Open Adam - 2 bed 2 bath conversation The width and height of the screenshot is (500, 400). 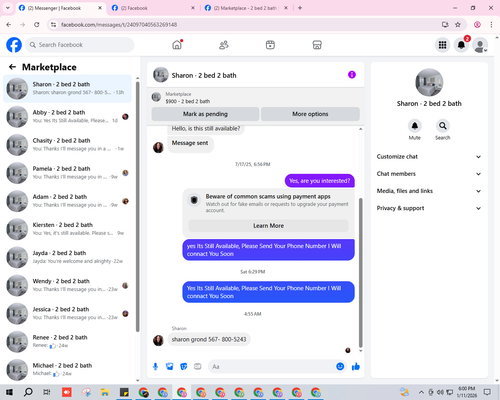[67, 201]
